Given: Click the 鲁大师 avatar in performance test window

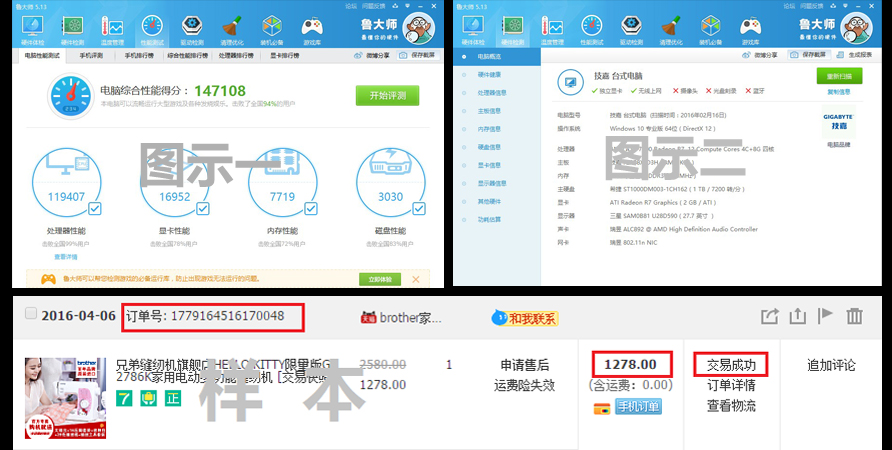Looking at the screenshot, I should 419,28.
